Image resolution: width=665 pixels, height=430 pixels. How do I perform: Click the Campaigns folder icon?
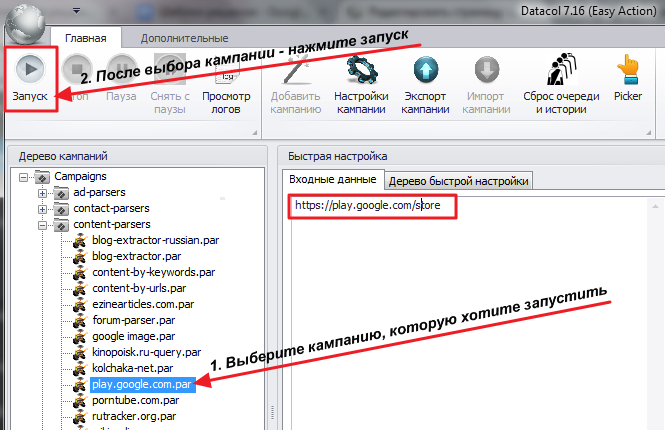tap(42, 177)
